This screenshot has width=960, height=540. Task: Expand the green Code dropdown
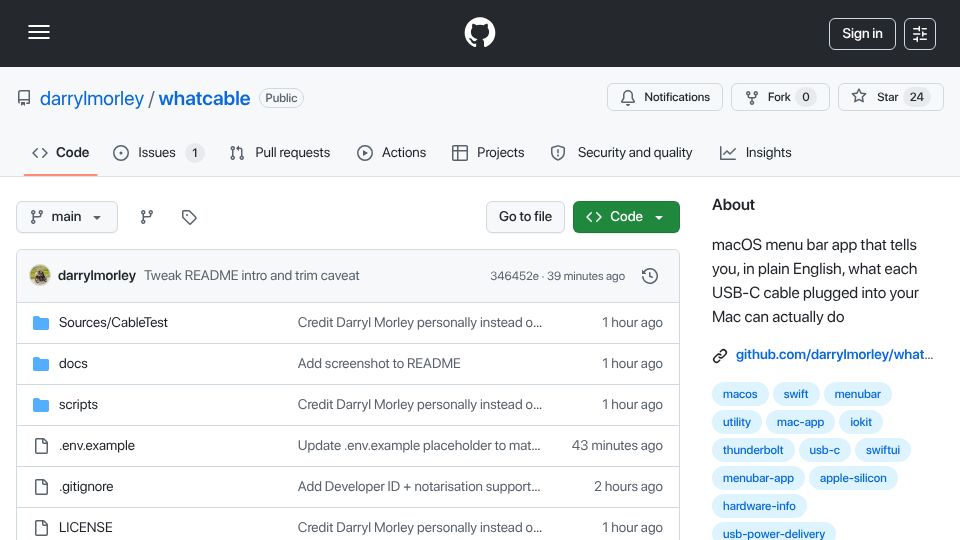(626, 217)
